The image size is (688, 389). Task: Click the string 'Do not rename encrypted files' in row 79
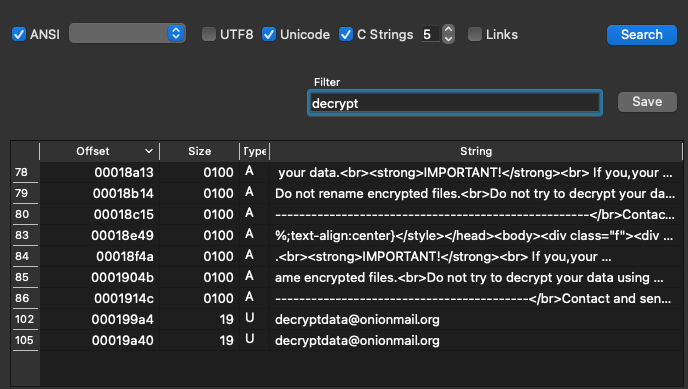[x=475, y=193]
